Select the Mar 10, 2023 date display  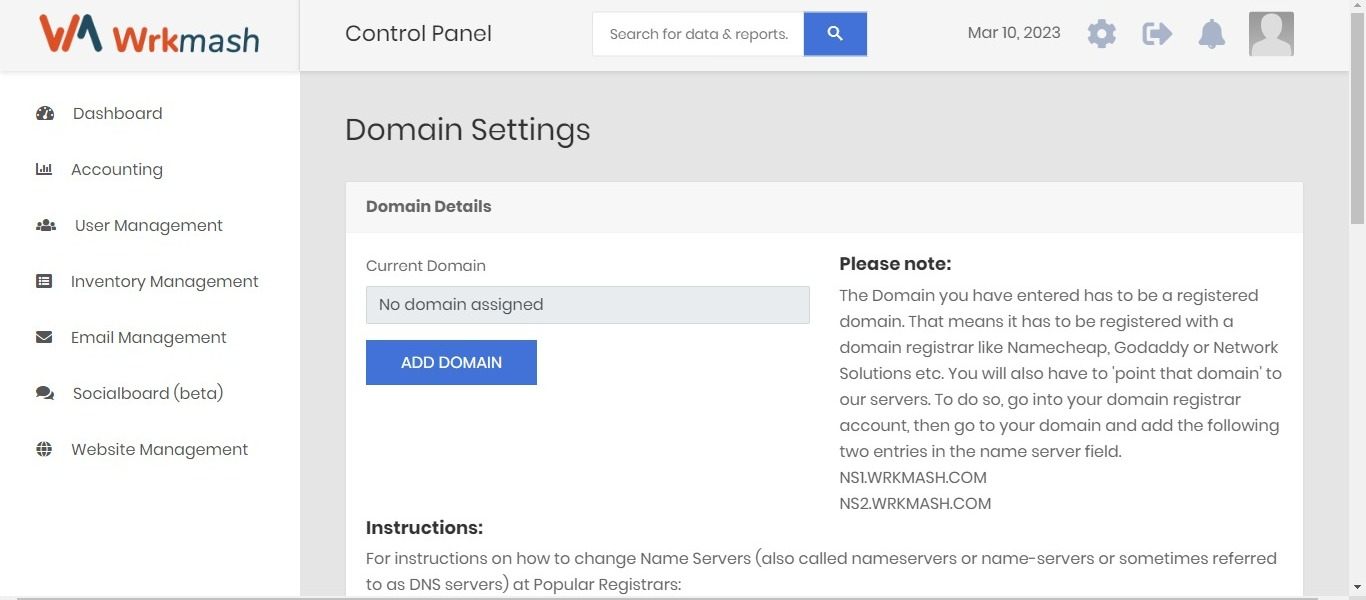pos(1013,32)
